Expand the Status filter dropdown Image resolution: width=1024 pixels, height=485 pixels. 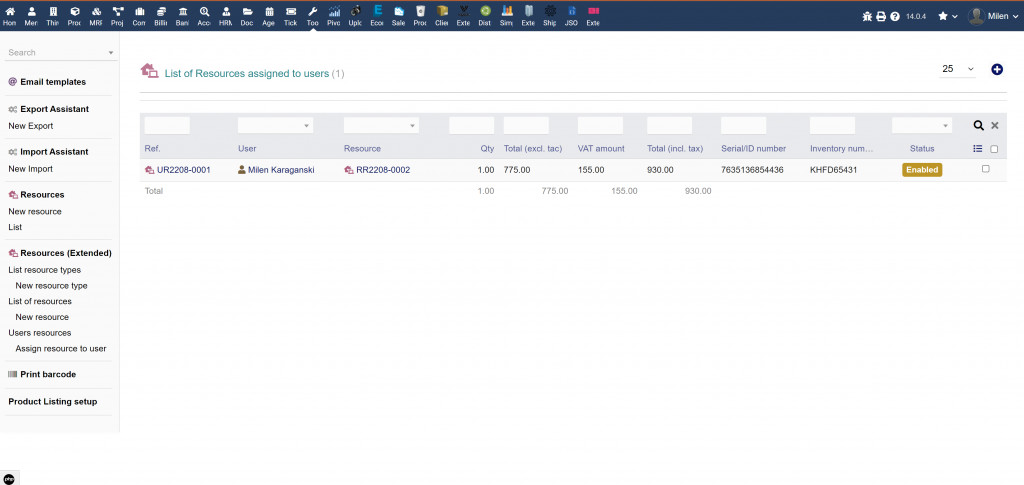coord(928,126)
